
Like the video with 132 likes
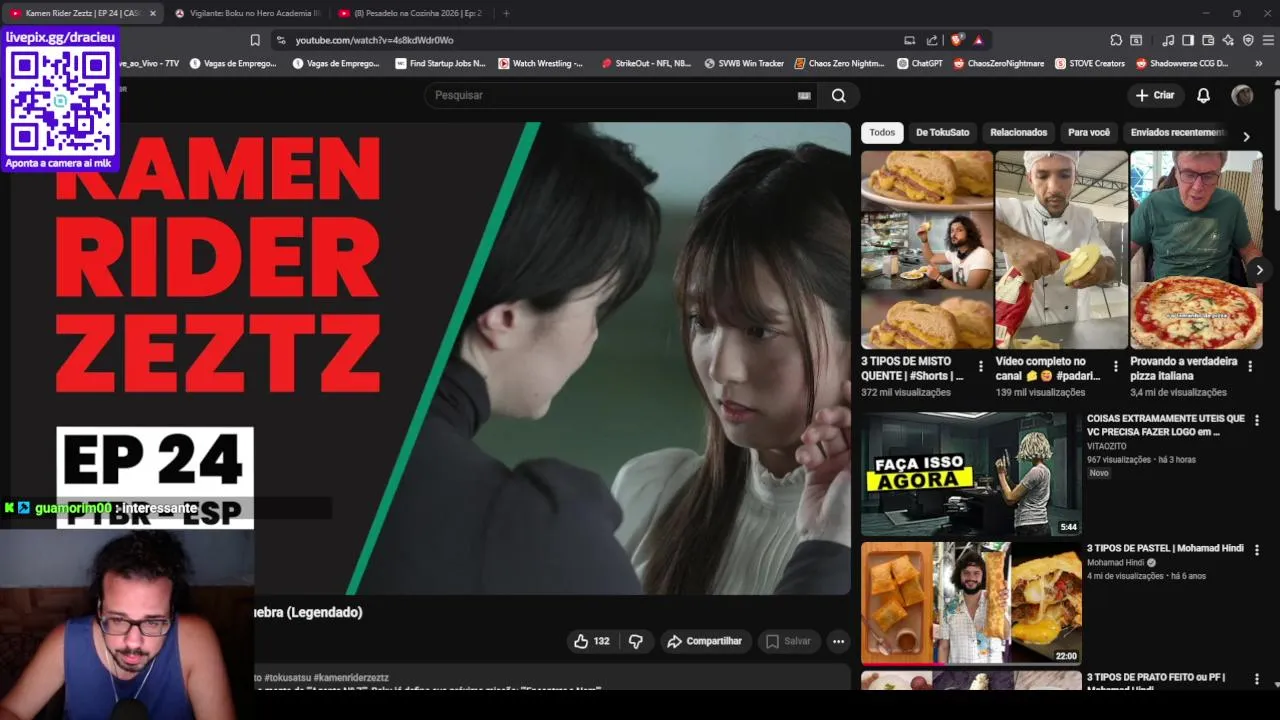pyautogui.click(x=591, y=641)
